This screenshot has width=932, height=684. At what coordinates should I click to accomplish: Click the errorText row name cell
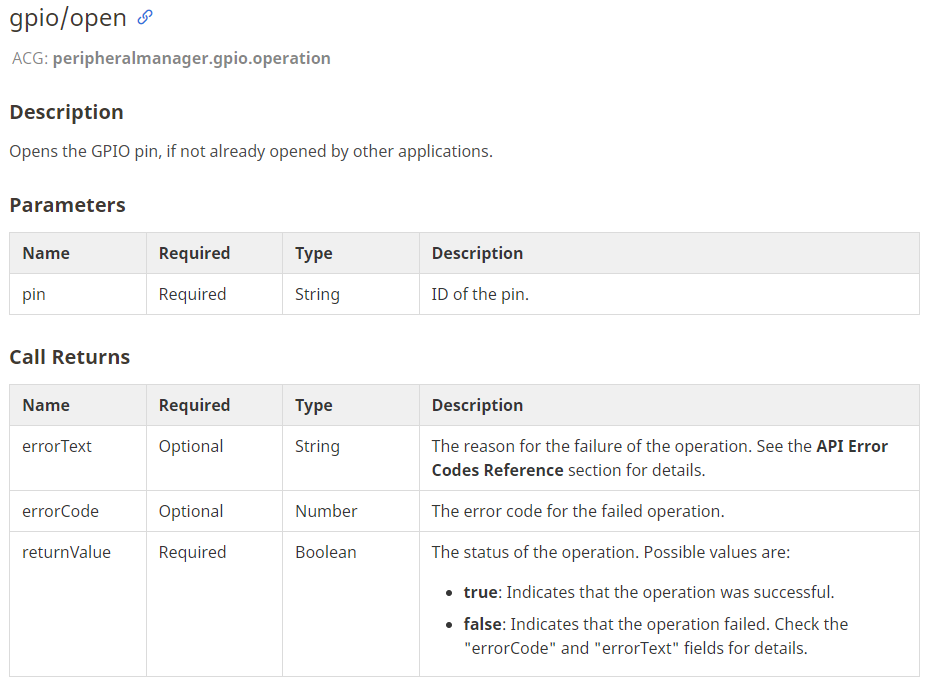(x=78, y=458)
